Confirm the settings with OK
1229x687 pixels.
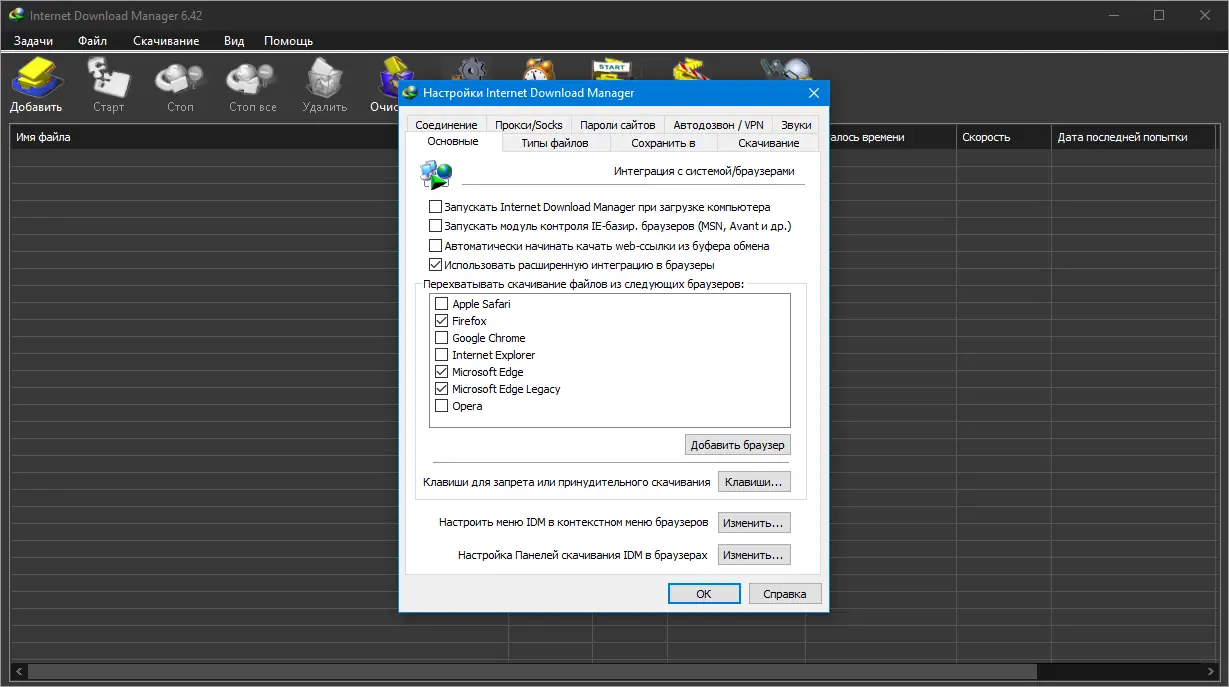coord(704,593)
